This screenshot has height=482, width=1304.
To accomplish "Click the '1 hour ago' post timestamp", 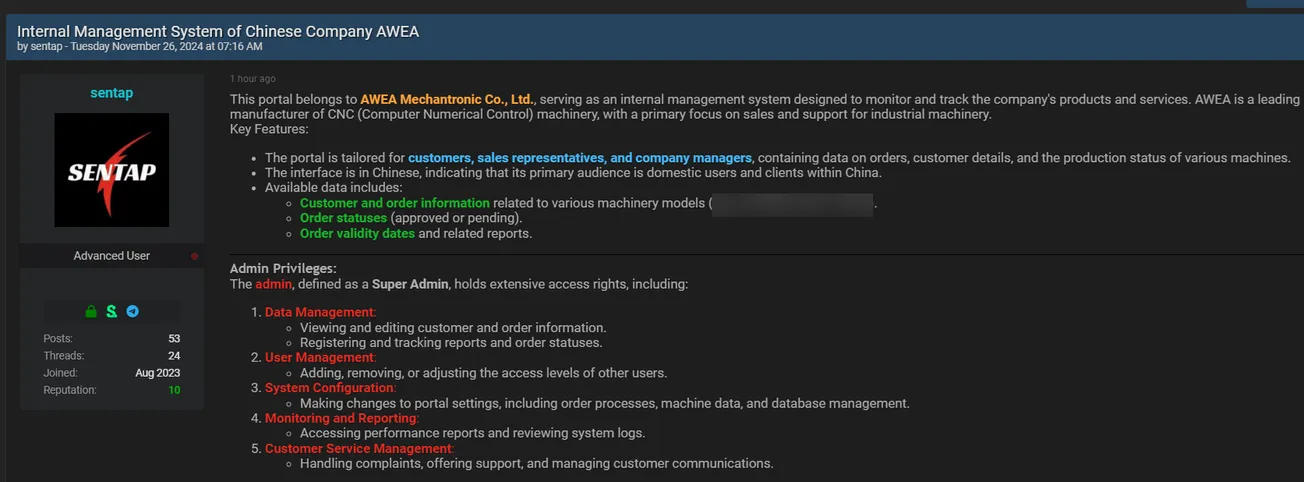I will point(253,78).
